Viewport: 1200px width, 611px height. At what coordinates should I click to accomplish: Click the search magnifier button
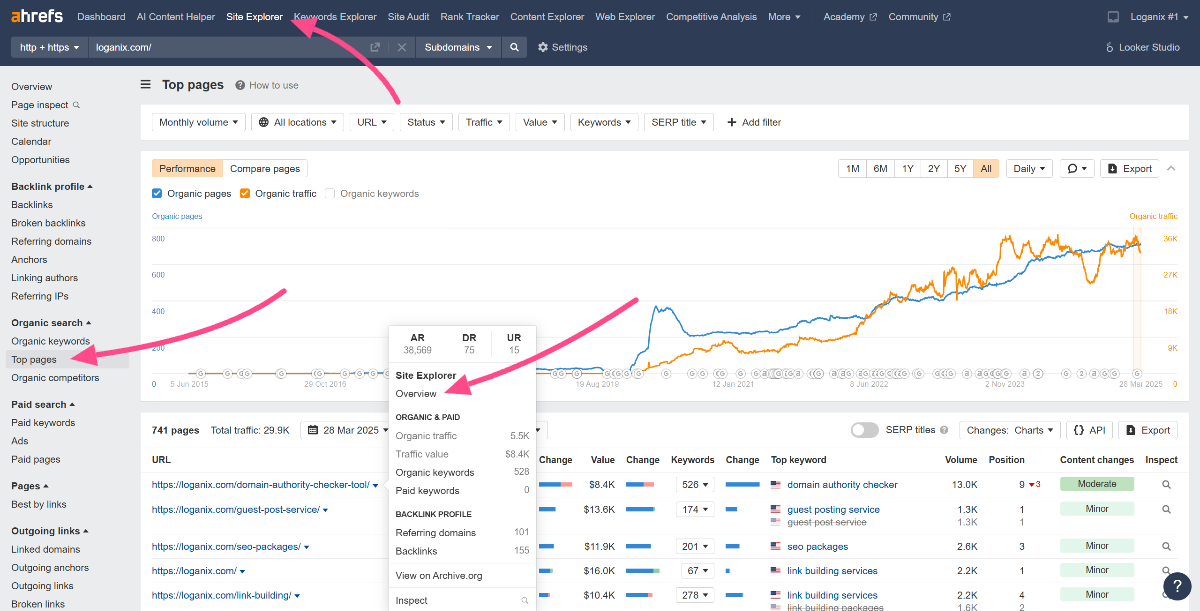click(x=514, y=47)
